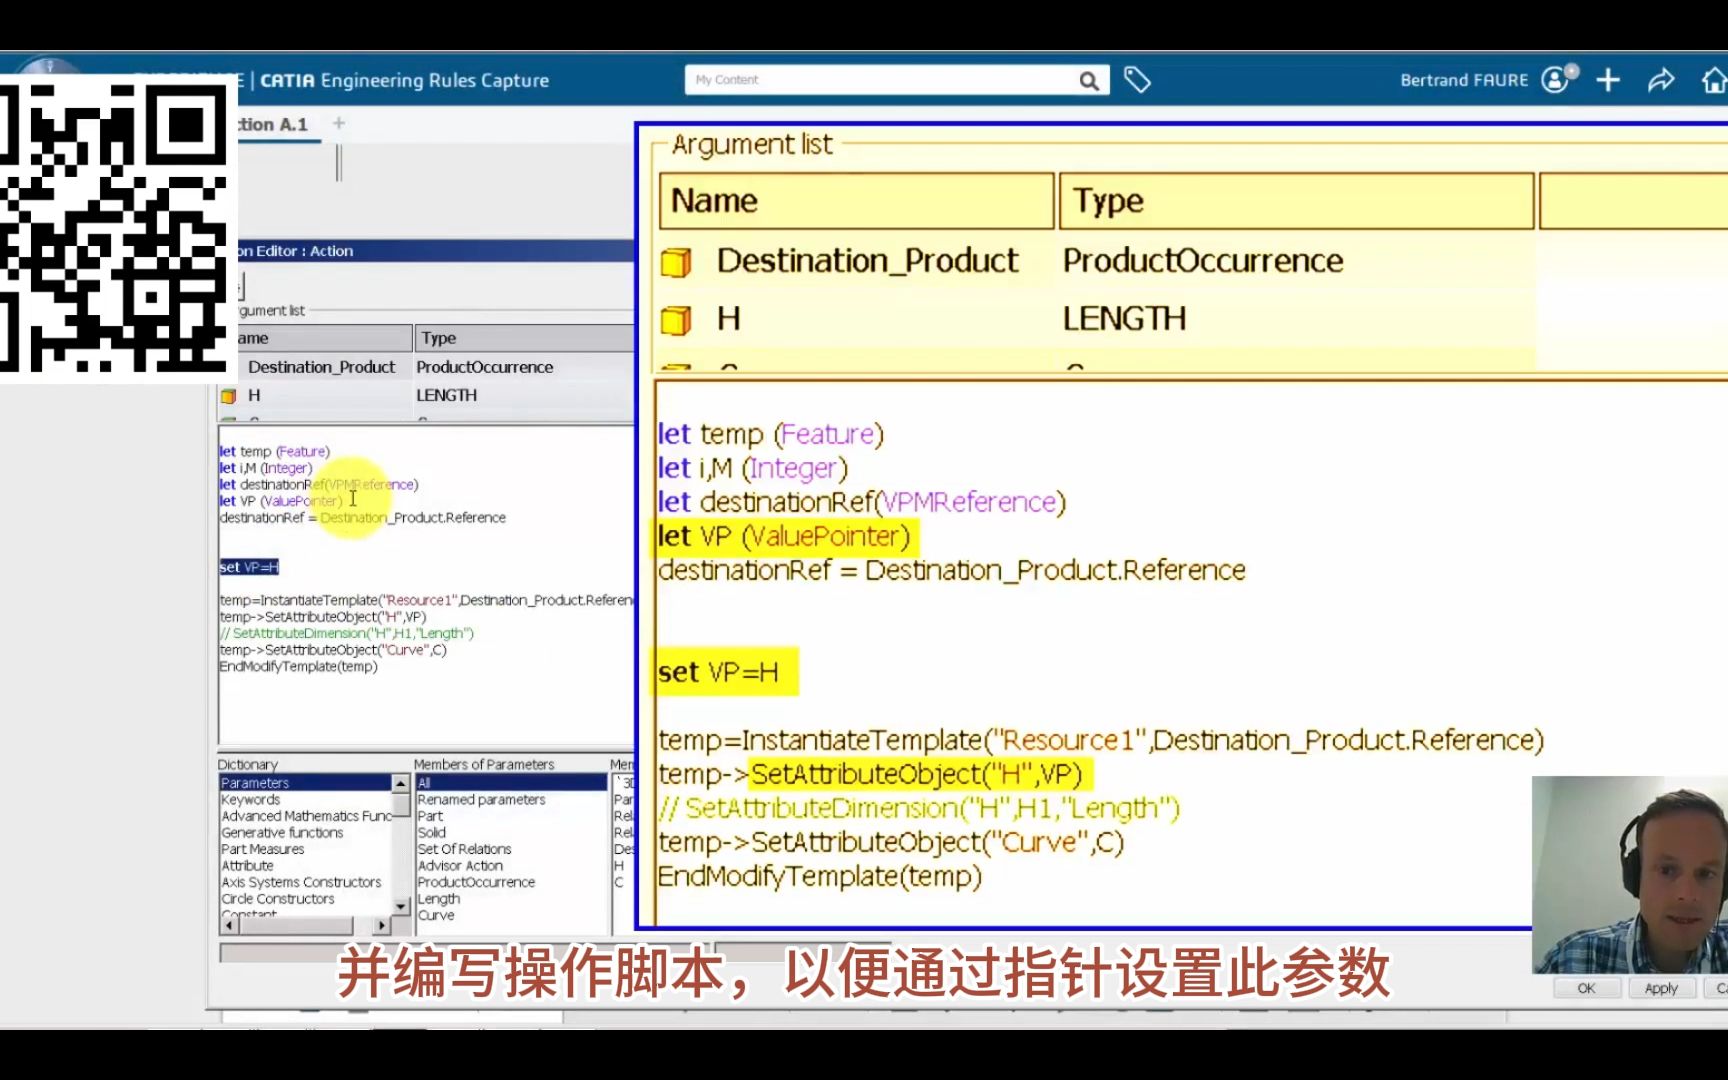Select Curve in Members of Parameters
Screen dimensions: 1728x1080
(x=436, y=915)
